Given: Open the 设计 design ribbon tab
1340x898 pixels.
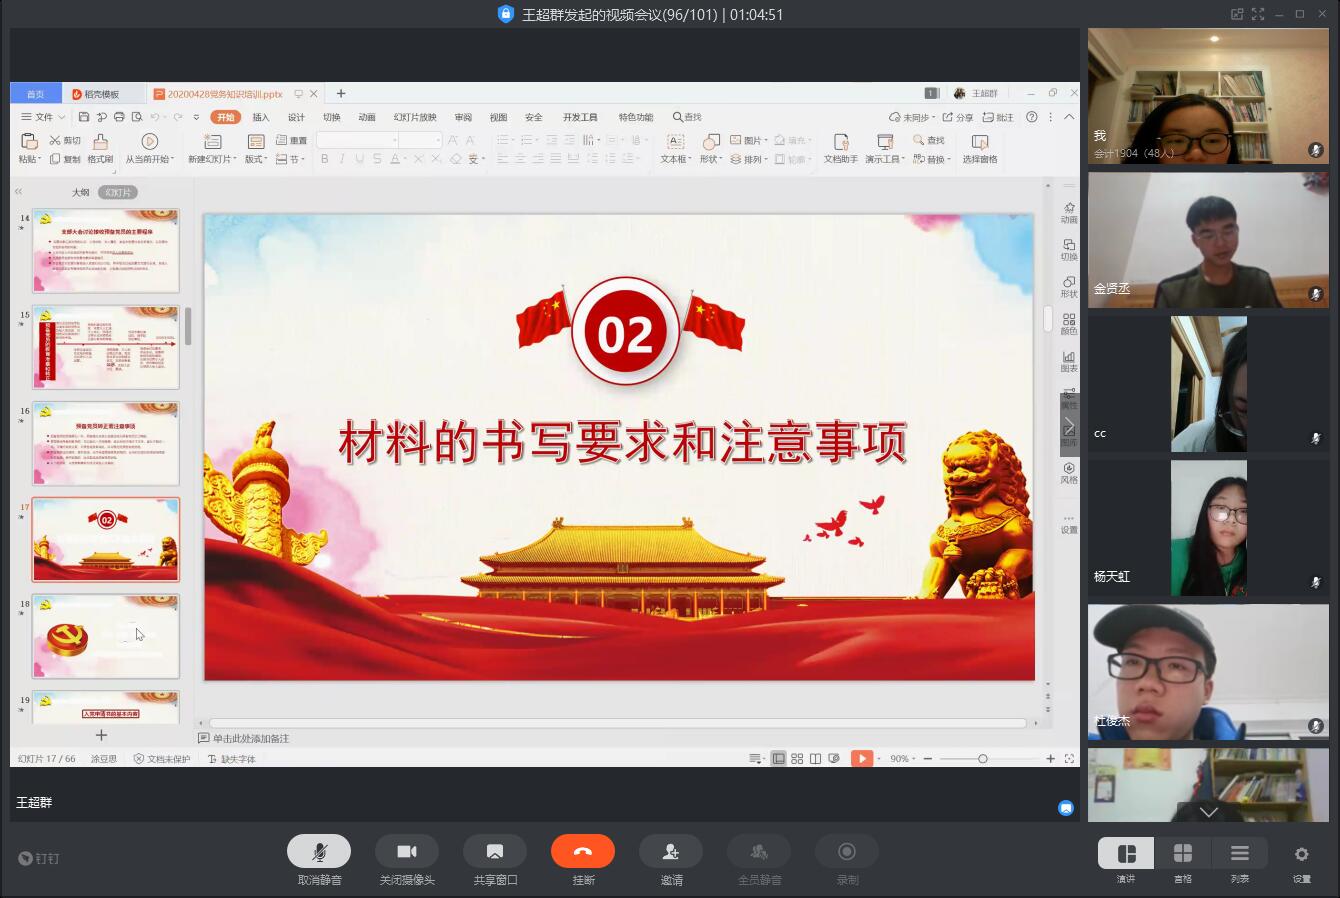Looking at the screenshot, I should (296, 117).
